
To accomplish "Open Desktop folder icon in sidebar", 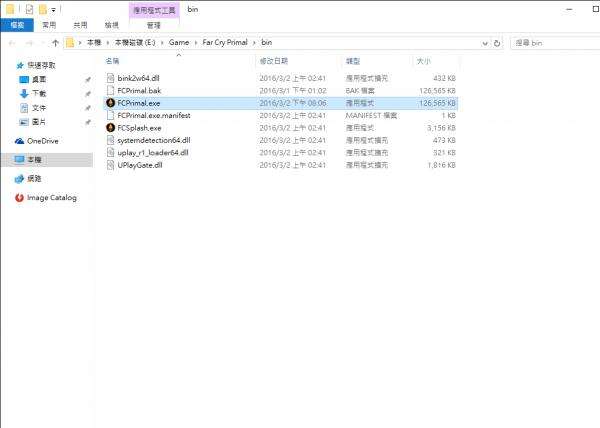I will pos(24,80).
